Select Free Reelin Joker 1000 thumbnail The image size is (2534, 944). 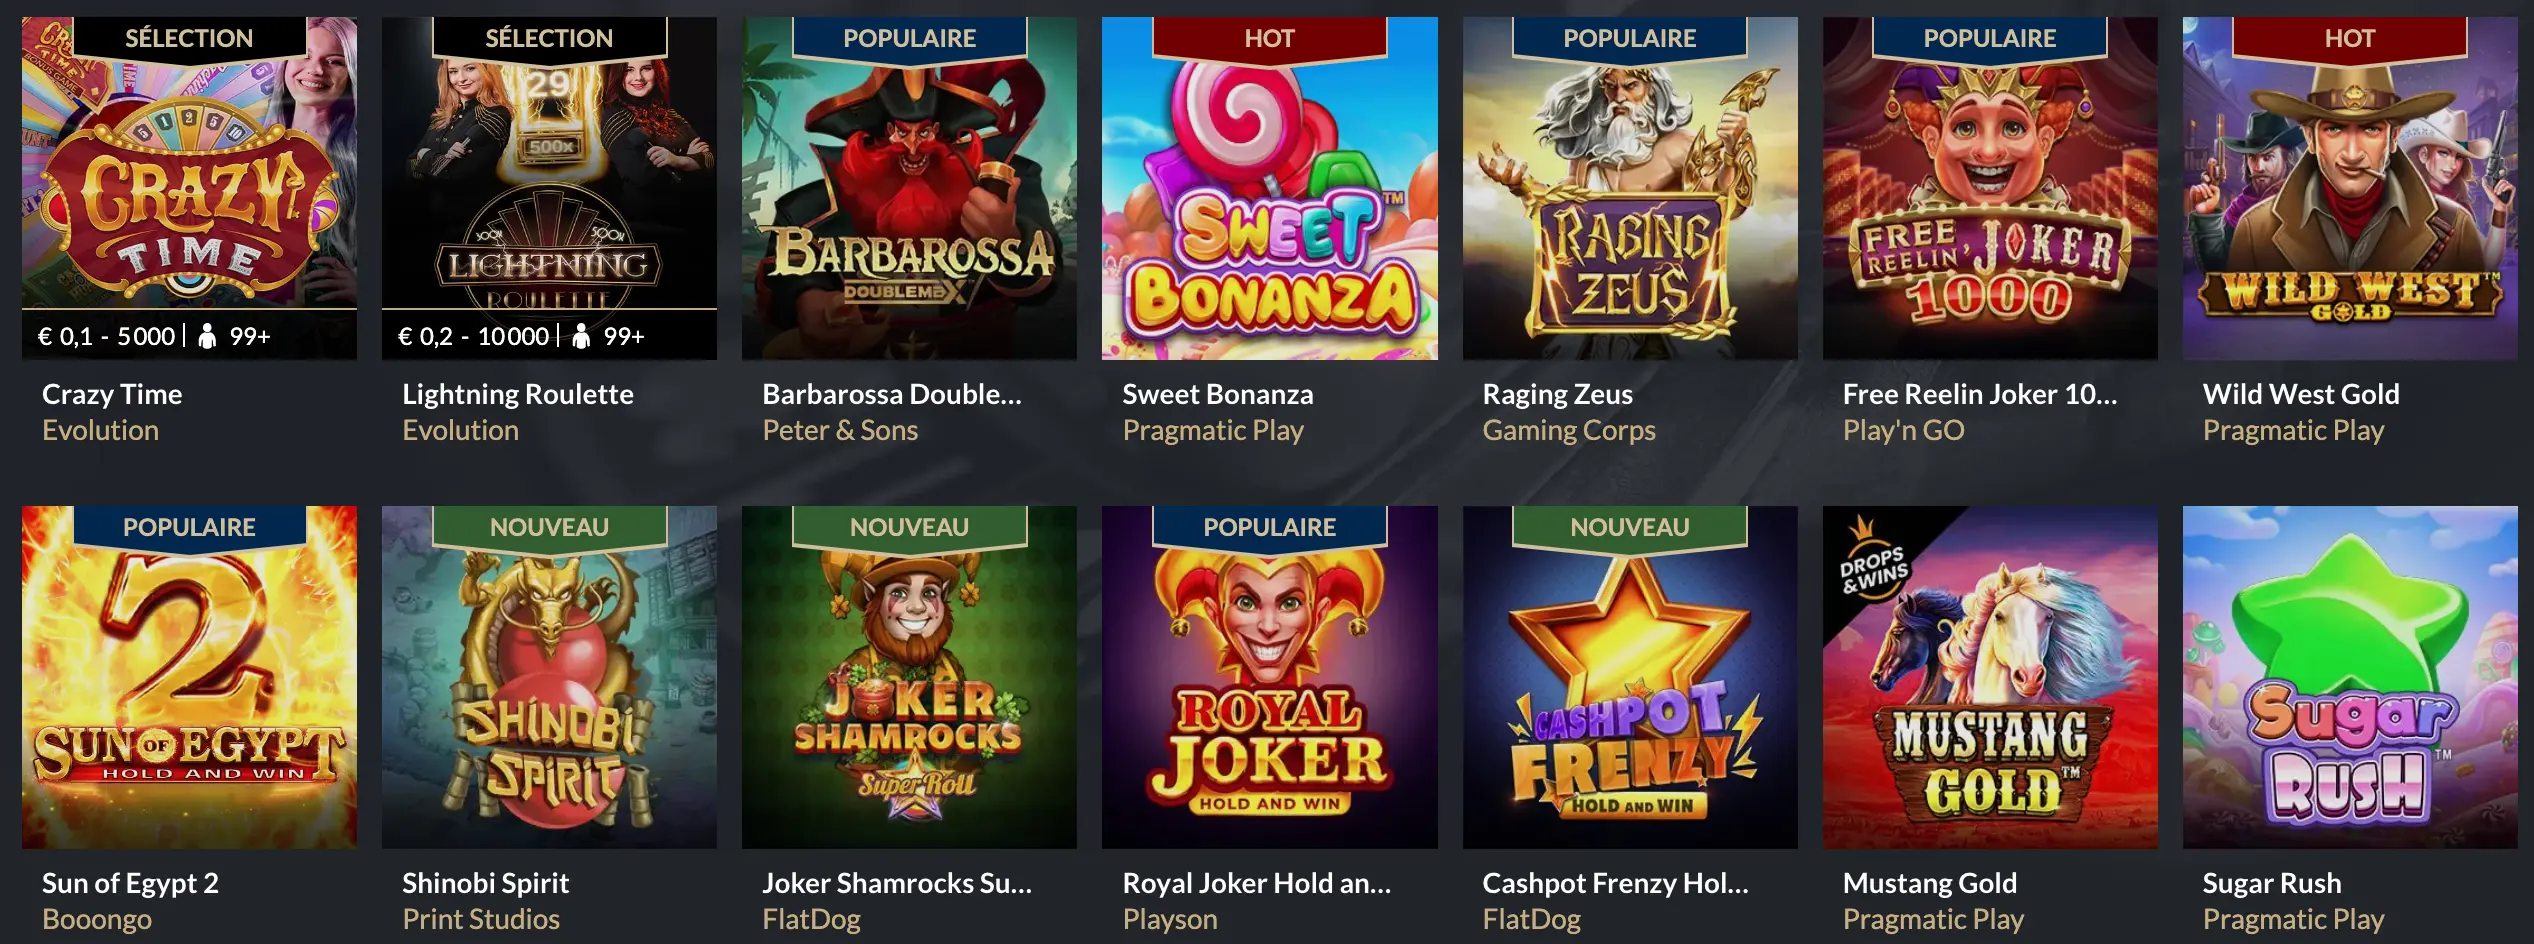[x=1989, y=190]
